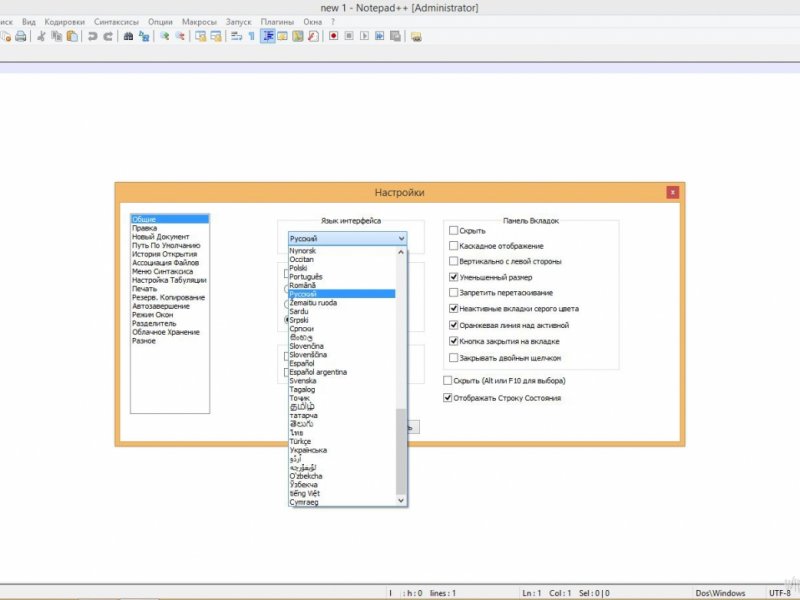Click 'Dos\Windows' in the status bar
The image size is (800, 600).
click(720, 593)
